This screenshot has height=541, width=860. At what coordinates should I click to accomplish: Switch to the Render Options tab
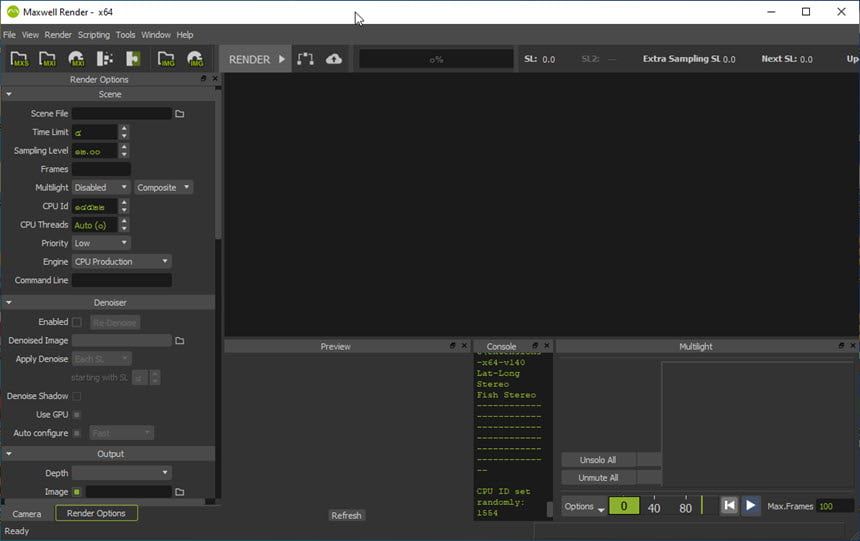[x=97, y=514]
